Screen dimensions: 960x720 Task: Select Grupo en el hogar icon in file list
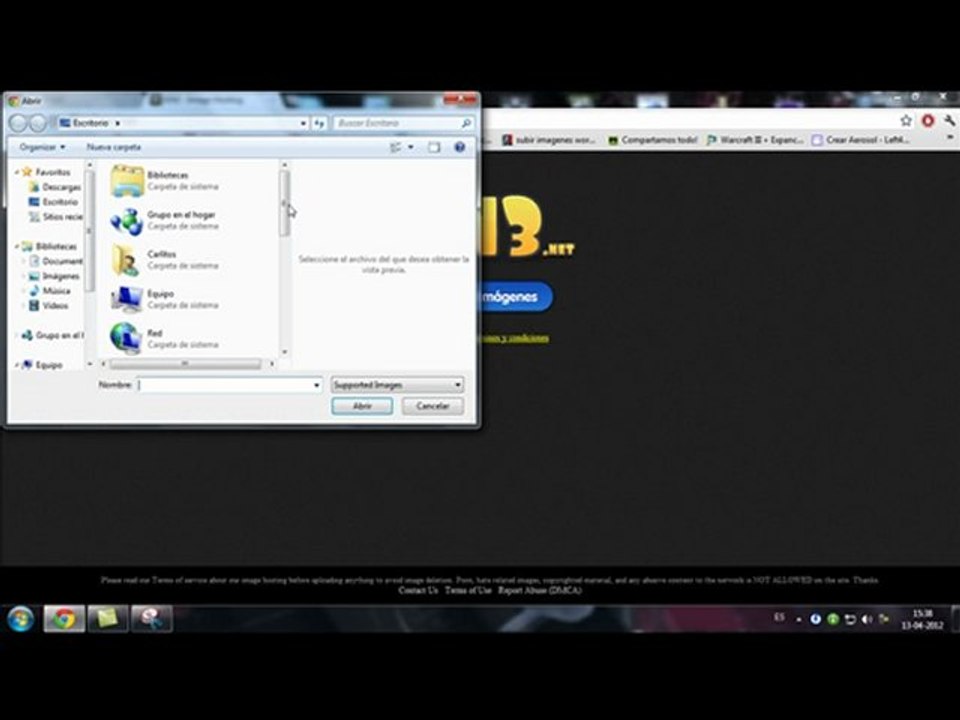click(x=127, y=221)
